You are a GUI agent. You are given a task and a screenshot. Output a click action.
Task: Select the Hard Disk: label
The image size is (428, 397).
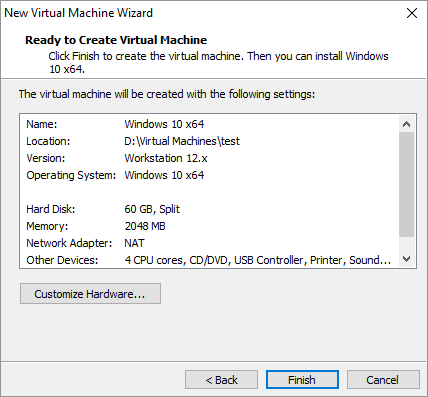(51, 209)
